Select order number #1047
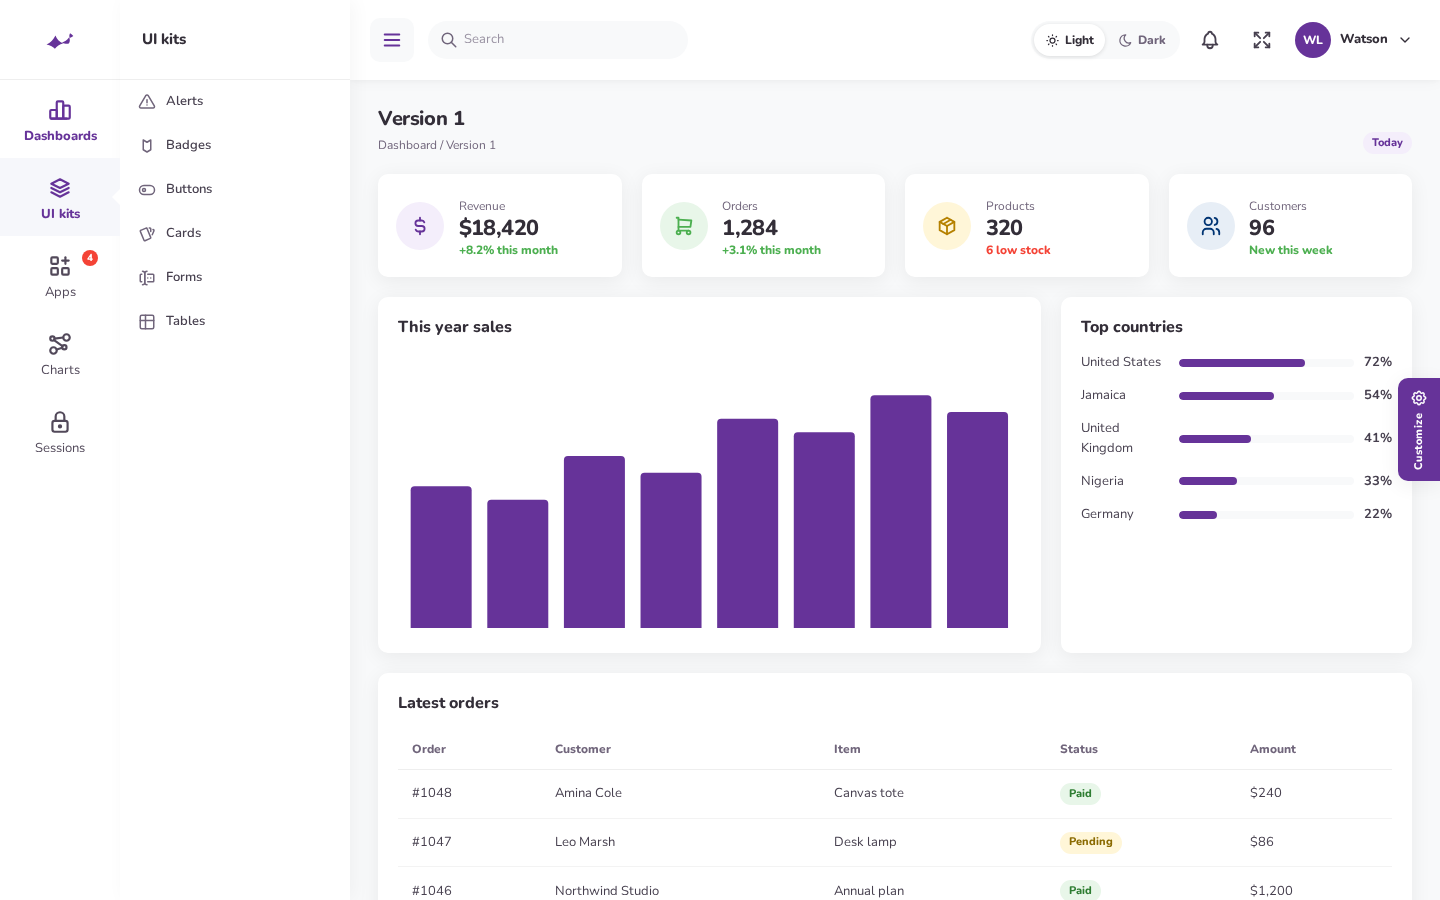Image resolution: width=1440 pixels, height=900 pixels. pyautogui.click(x=432, y=842)
